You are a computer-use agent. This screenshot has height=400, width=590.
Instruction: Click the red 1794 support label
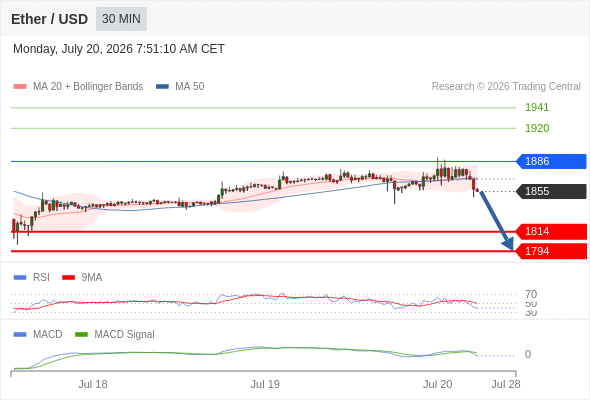click(551, 251)
